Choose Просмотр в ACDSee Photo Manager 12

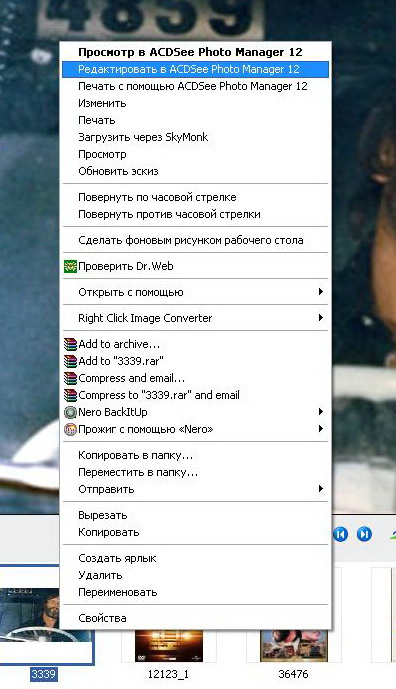[196, 52]
